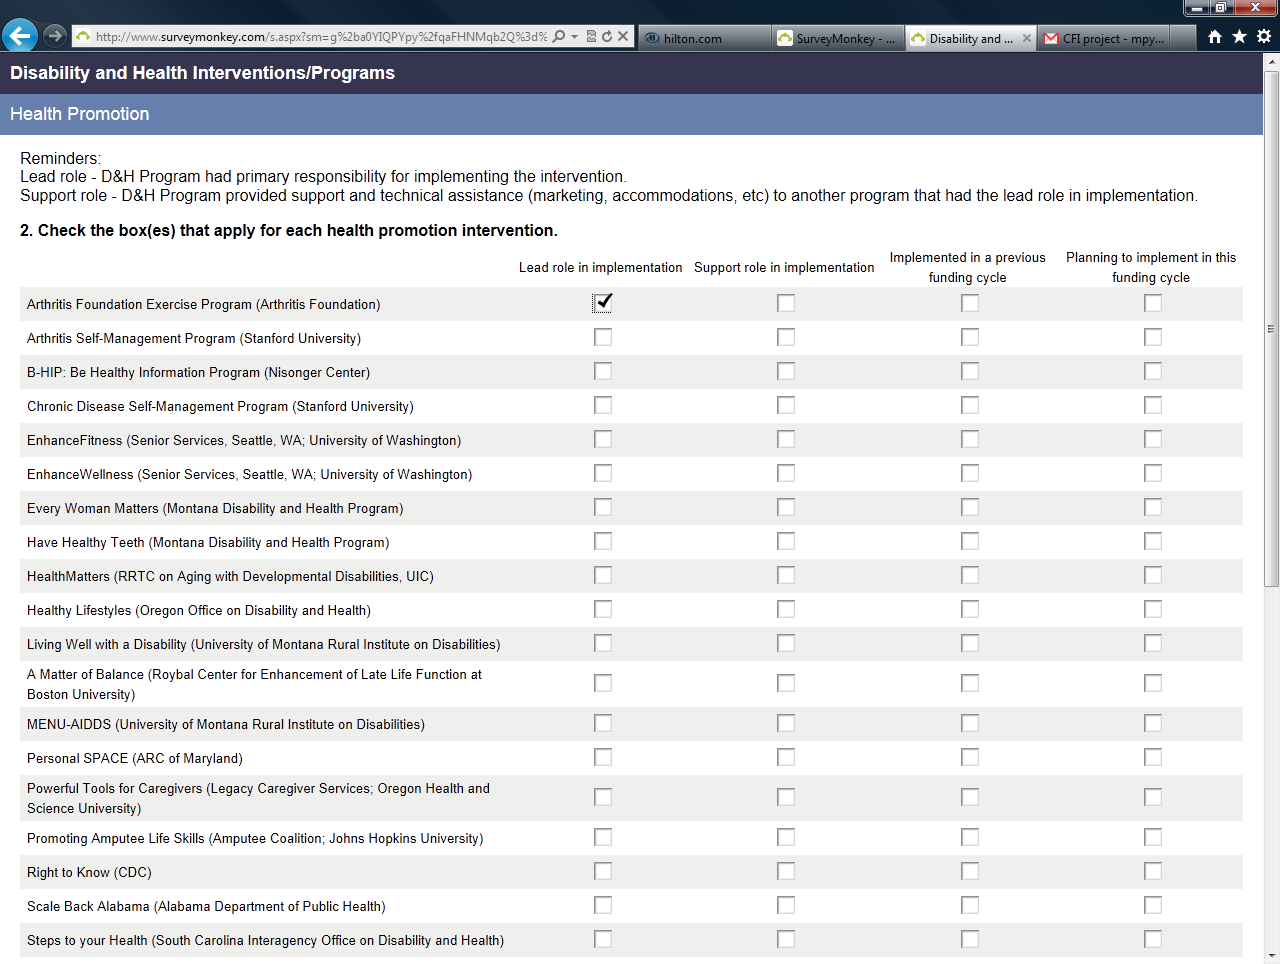Check Support role for B-HIP program

(786, 371)
